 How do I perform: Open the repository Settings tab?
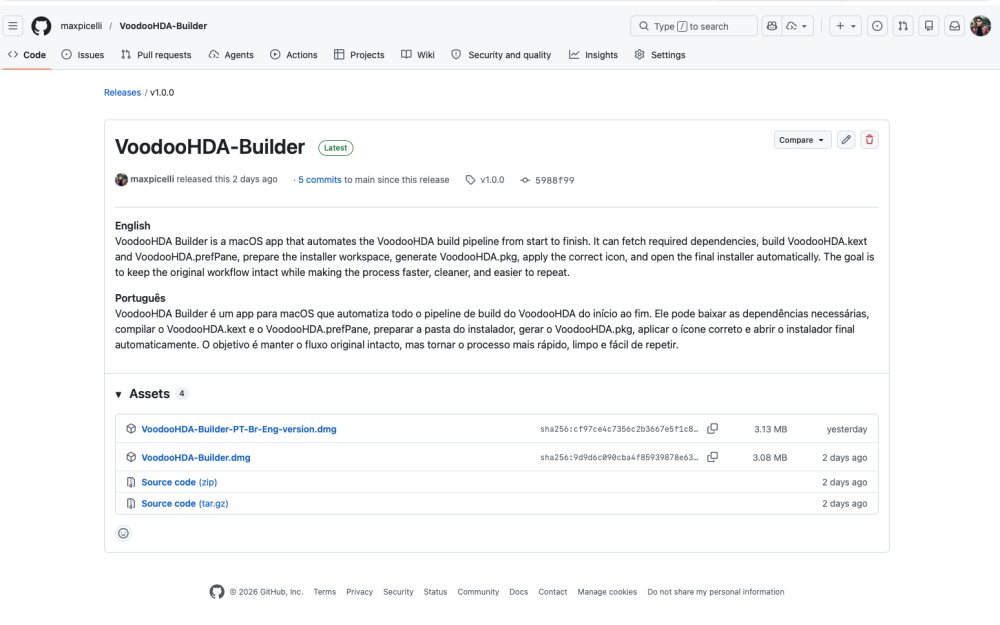click(x=660, y=55)
